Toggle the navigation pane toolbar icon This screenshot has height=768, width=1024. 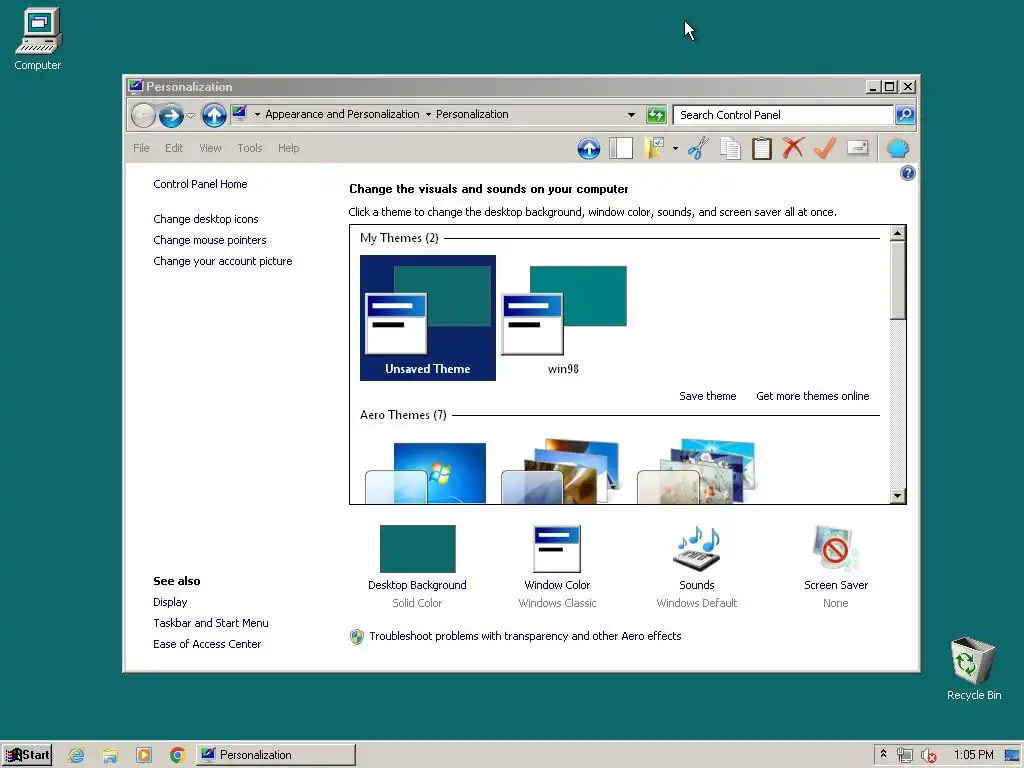coord(621,148)
